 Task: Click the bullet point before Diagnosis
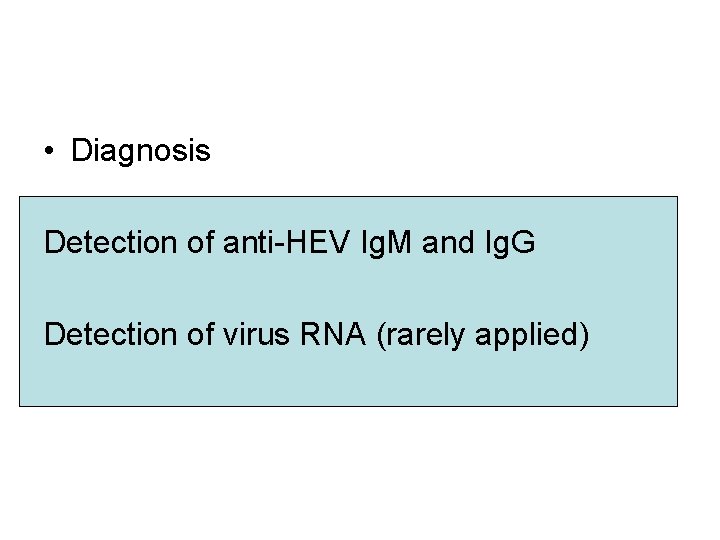click(x=48, y=152)
